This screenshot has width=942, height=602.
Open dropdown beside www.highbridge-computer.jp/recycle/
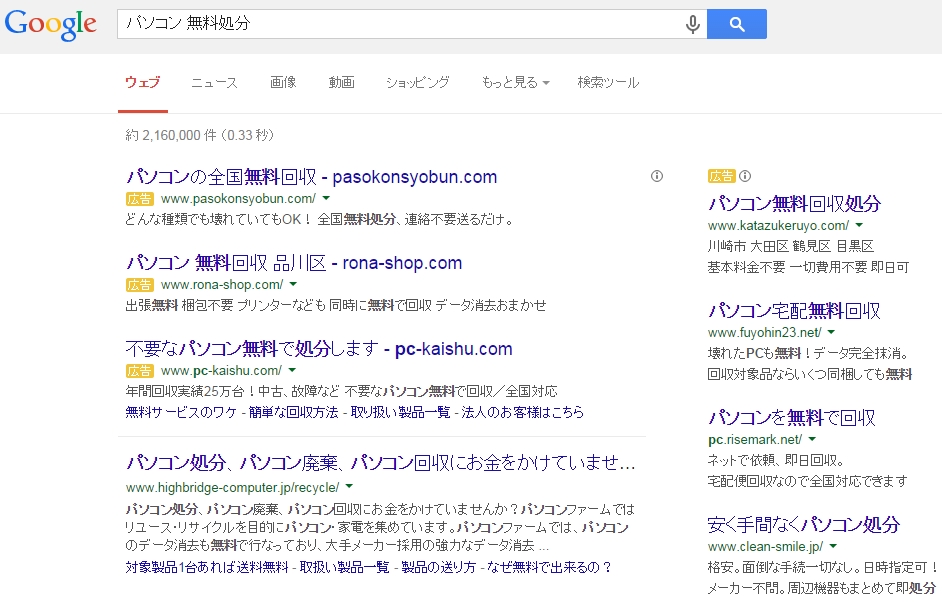click(349, 487)
